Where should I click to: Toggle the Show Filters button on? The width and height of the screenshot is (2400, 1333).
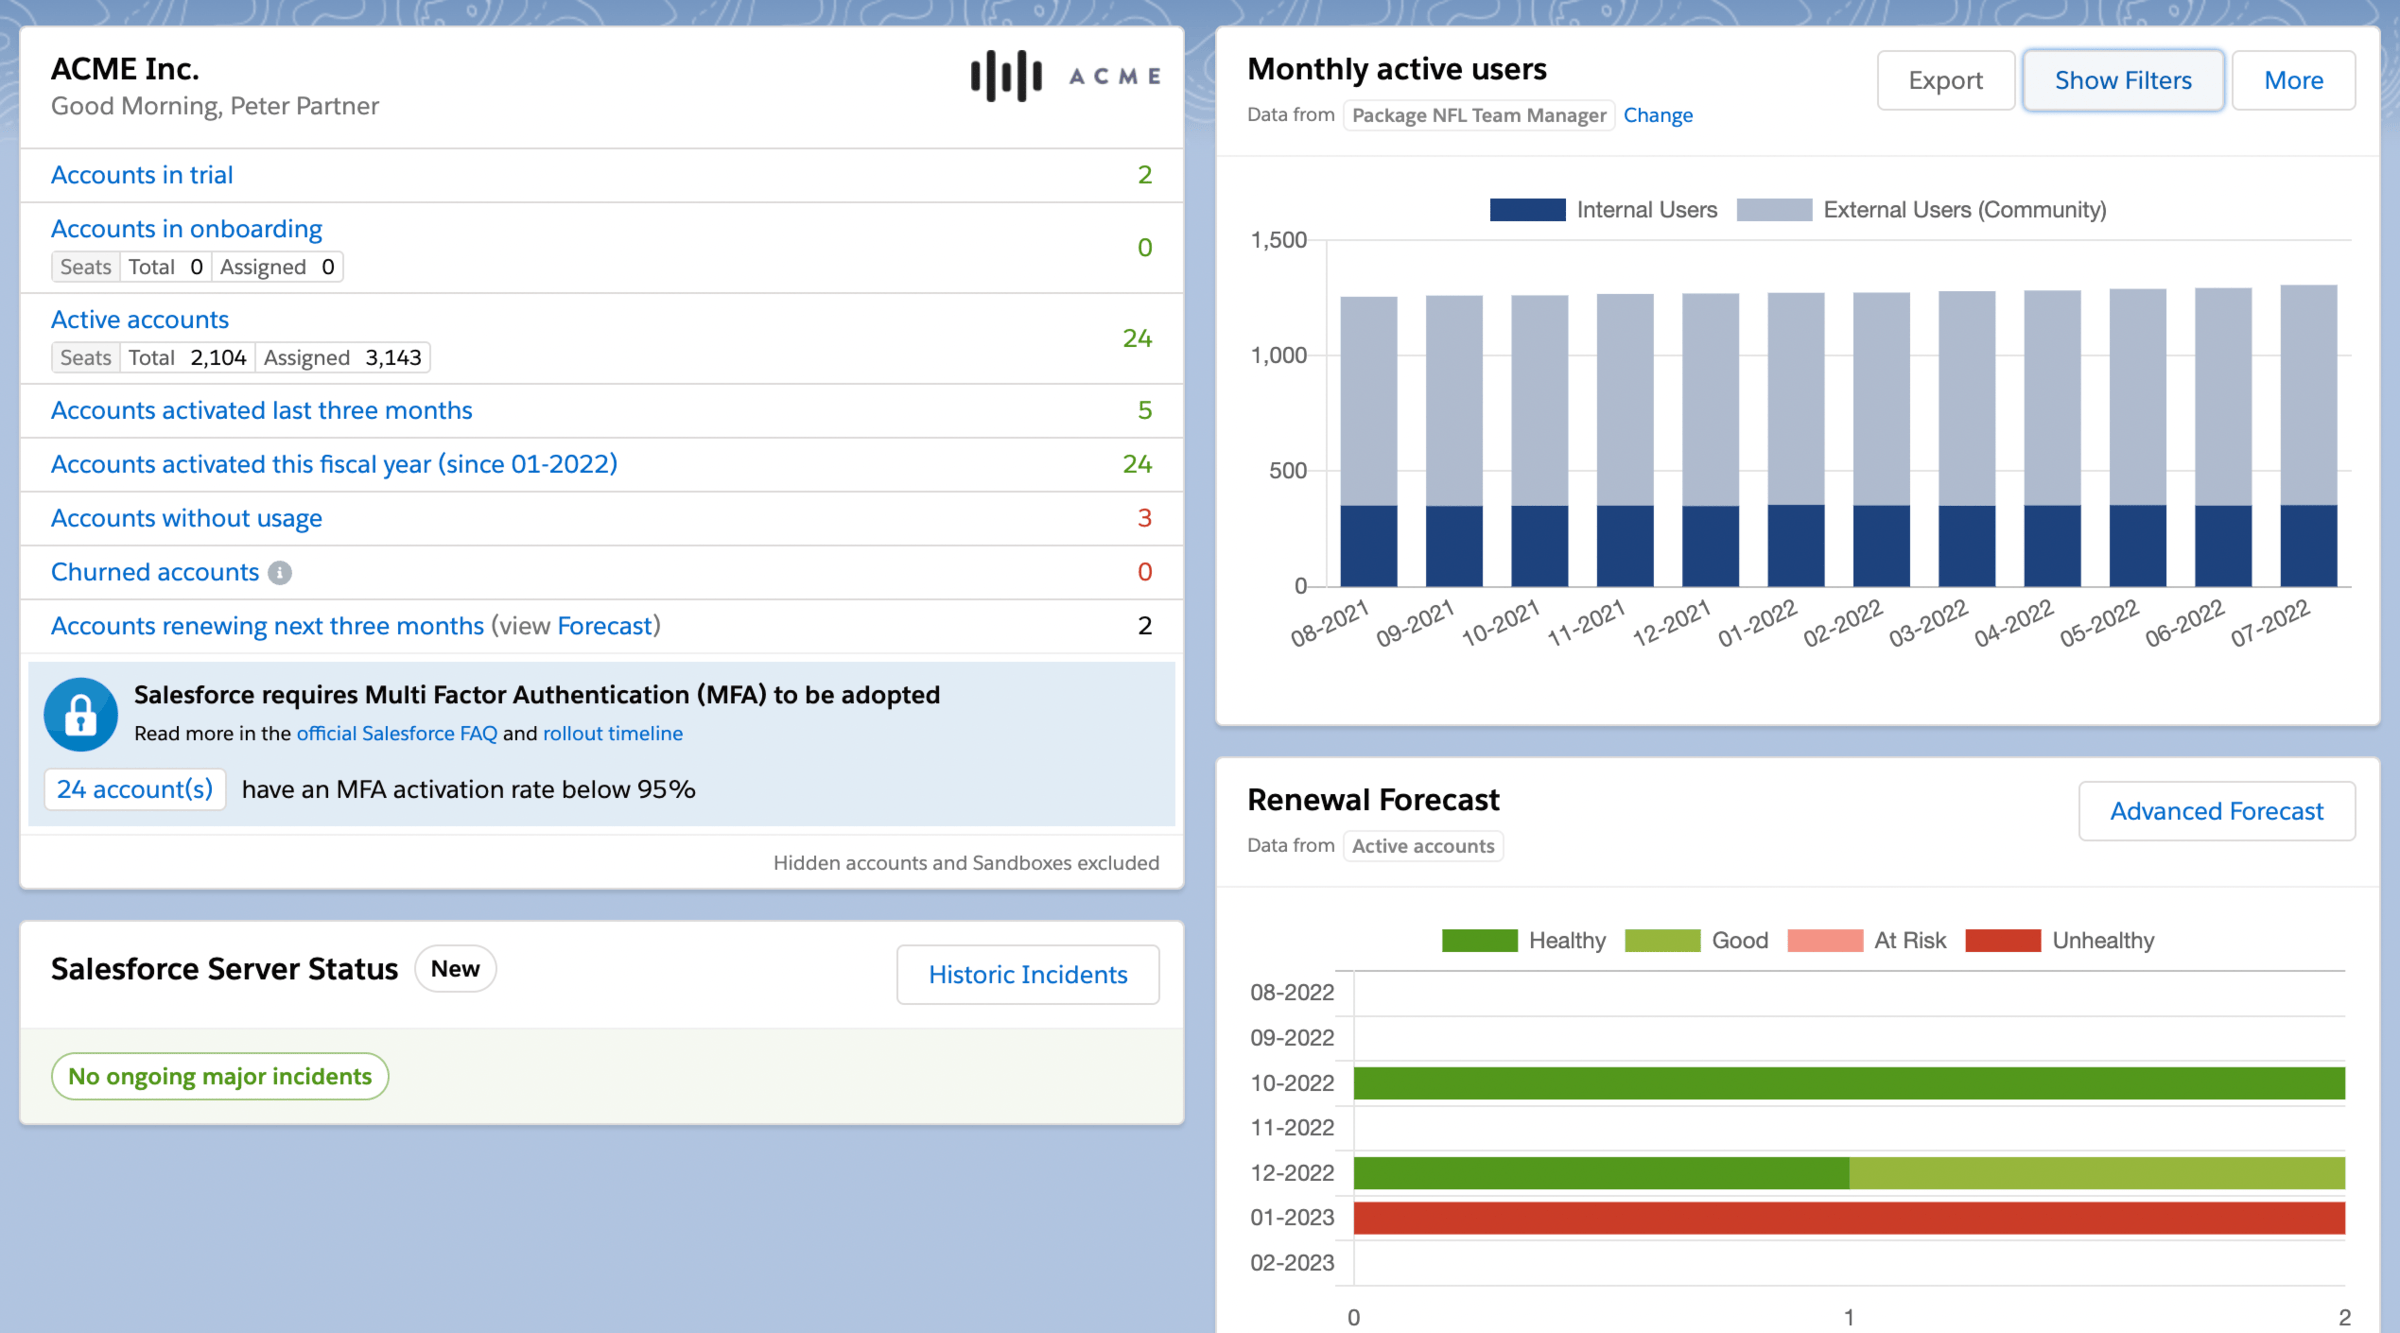click(x=2121, y=79)
